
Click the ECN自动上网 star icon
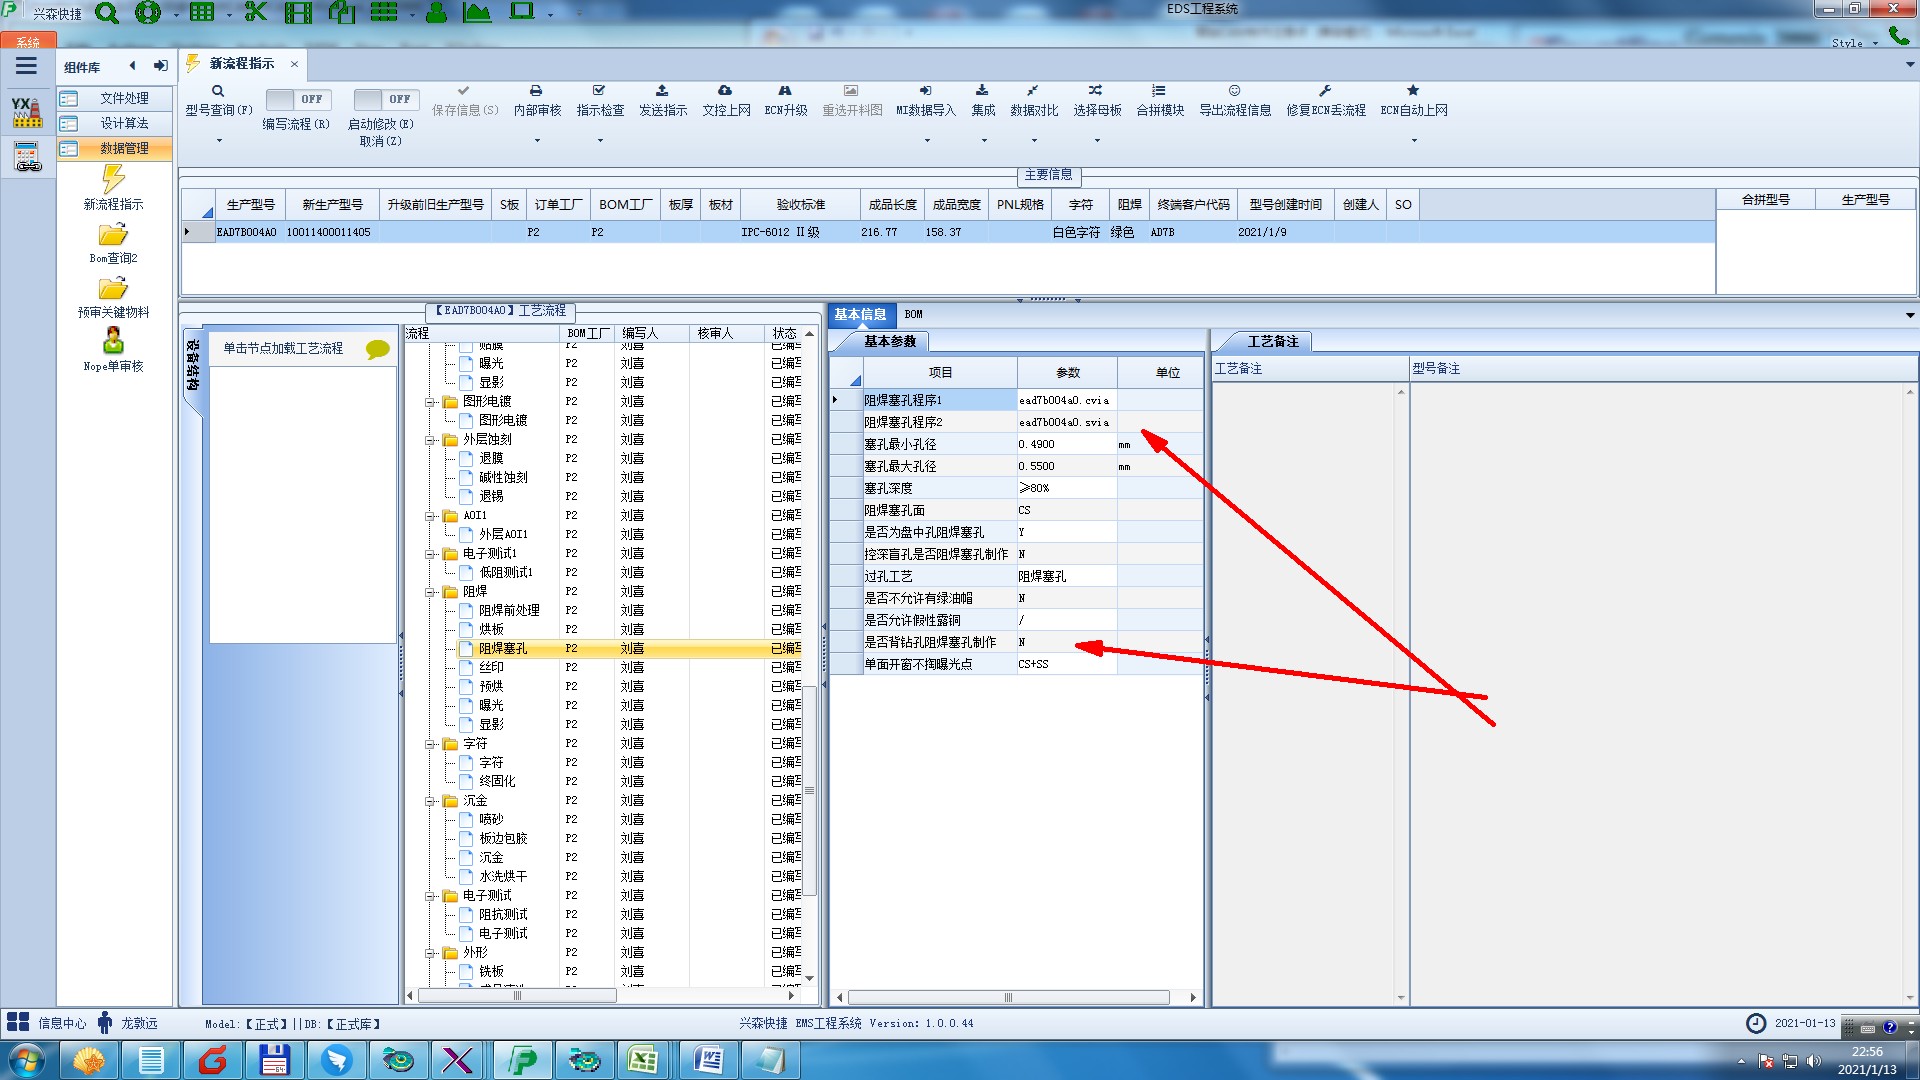(x=1413, y=91)
